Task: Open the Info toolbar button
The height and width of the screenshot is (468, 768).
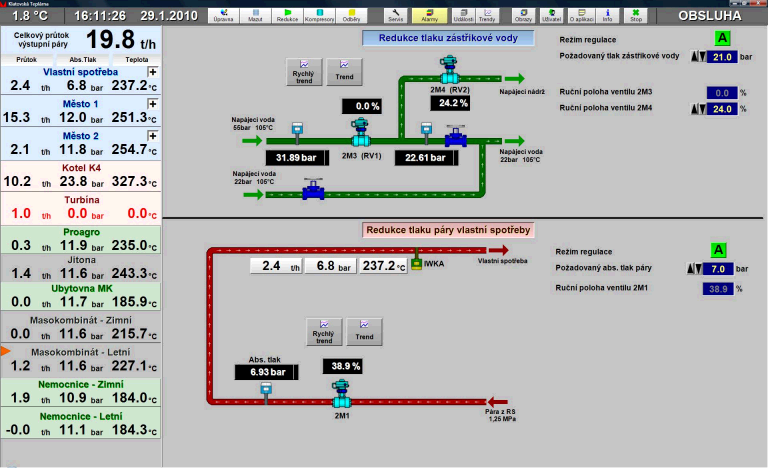Action: click(607, 16)
